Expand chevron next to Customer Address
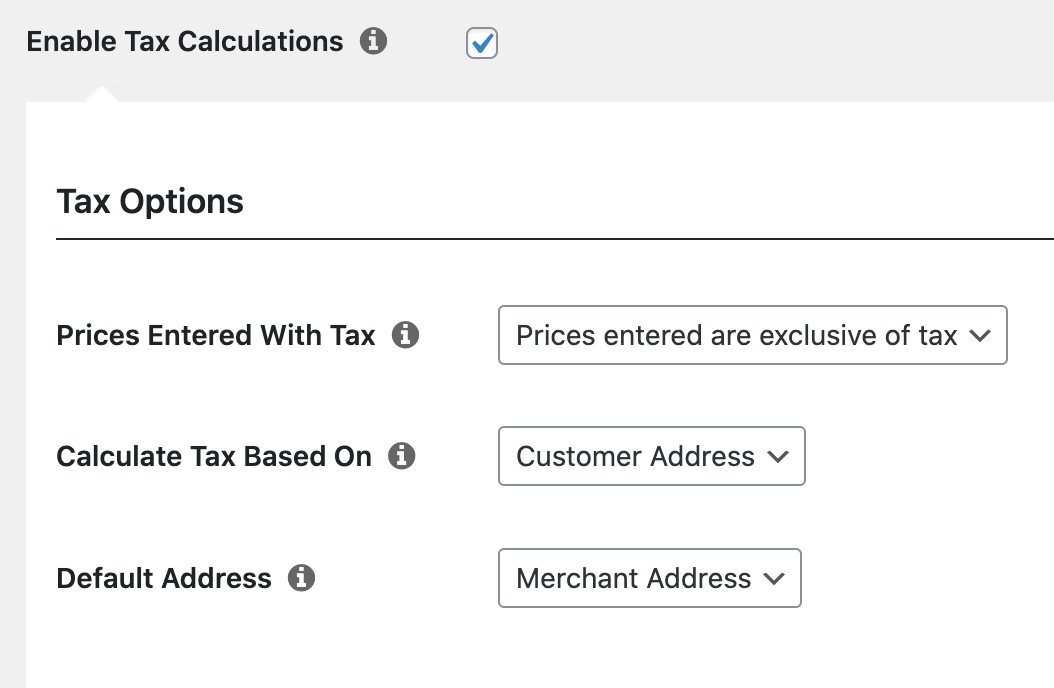This screenshot has height=688, width=1054. pyautogui.click(x=778, y=457)
